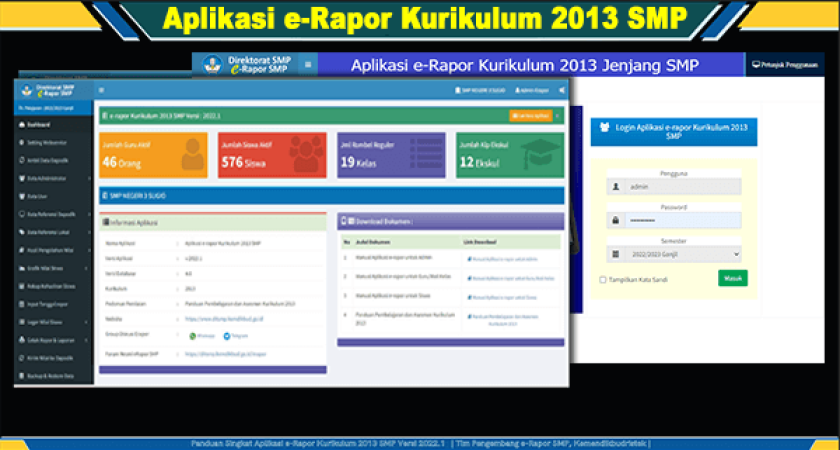The width and height of the screenshot is (840, 450).
Task: Tick the Tampilkan Kata Sandi checkbox
Action: click(x=602, y=280)
